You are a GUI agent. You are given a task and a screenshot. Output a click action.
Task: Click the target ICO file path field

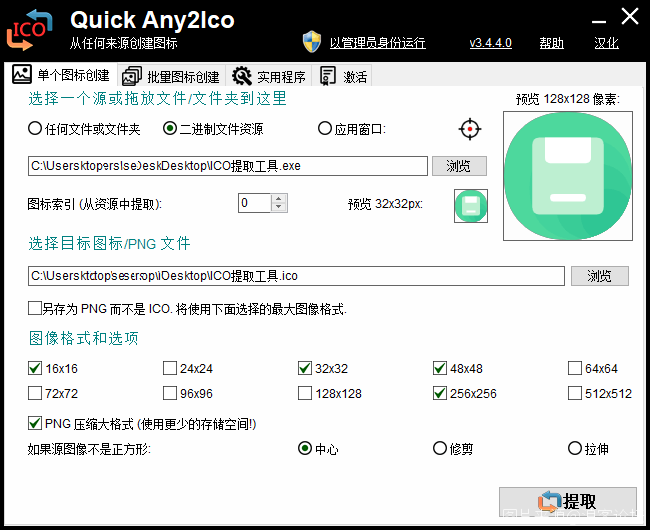[x=296, y=276]
